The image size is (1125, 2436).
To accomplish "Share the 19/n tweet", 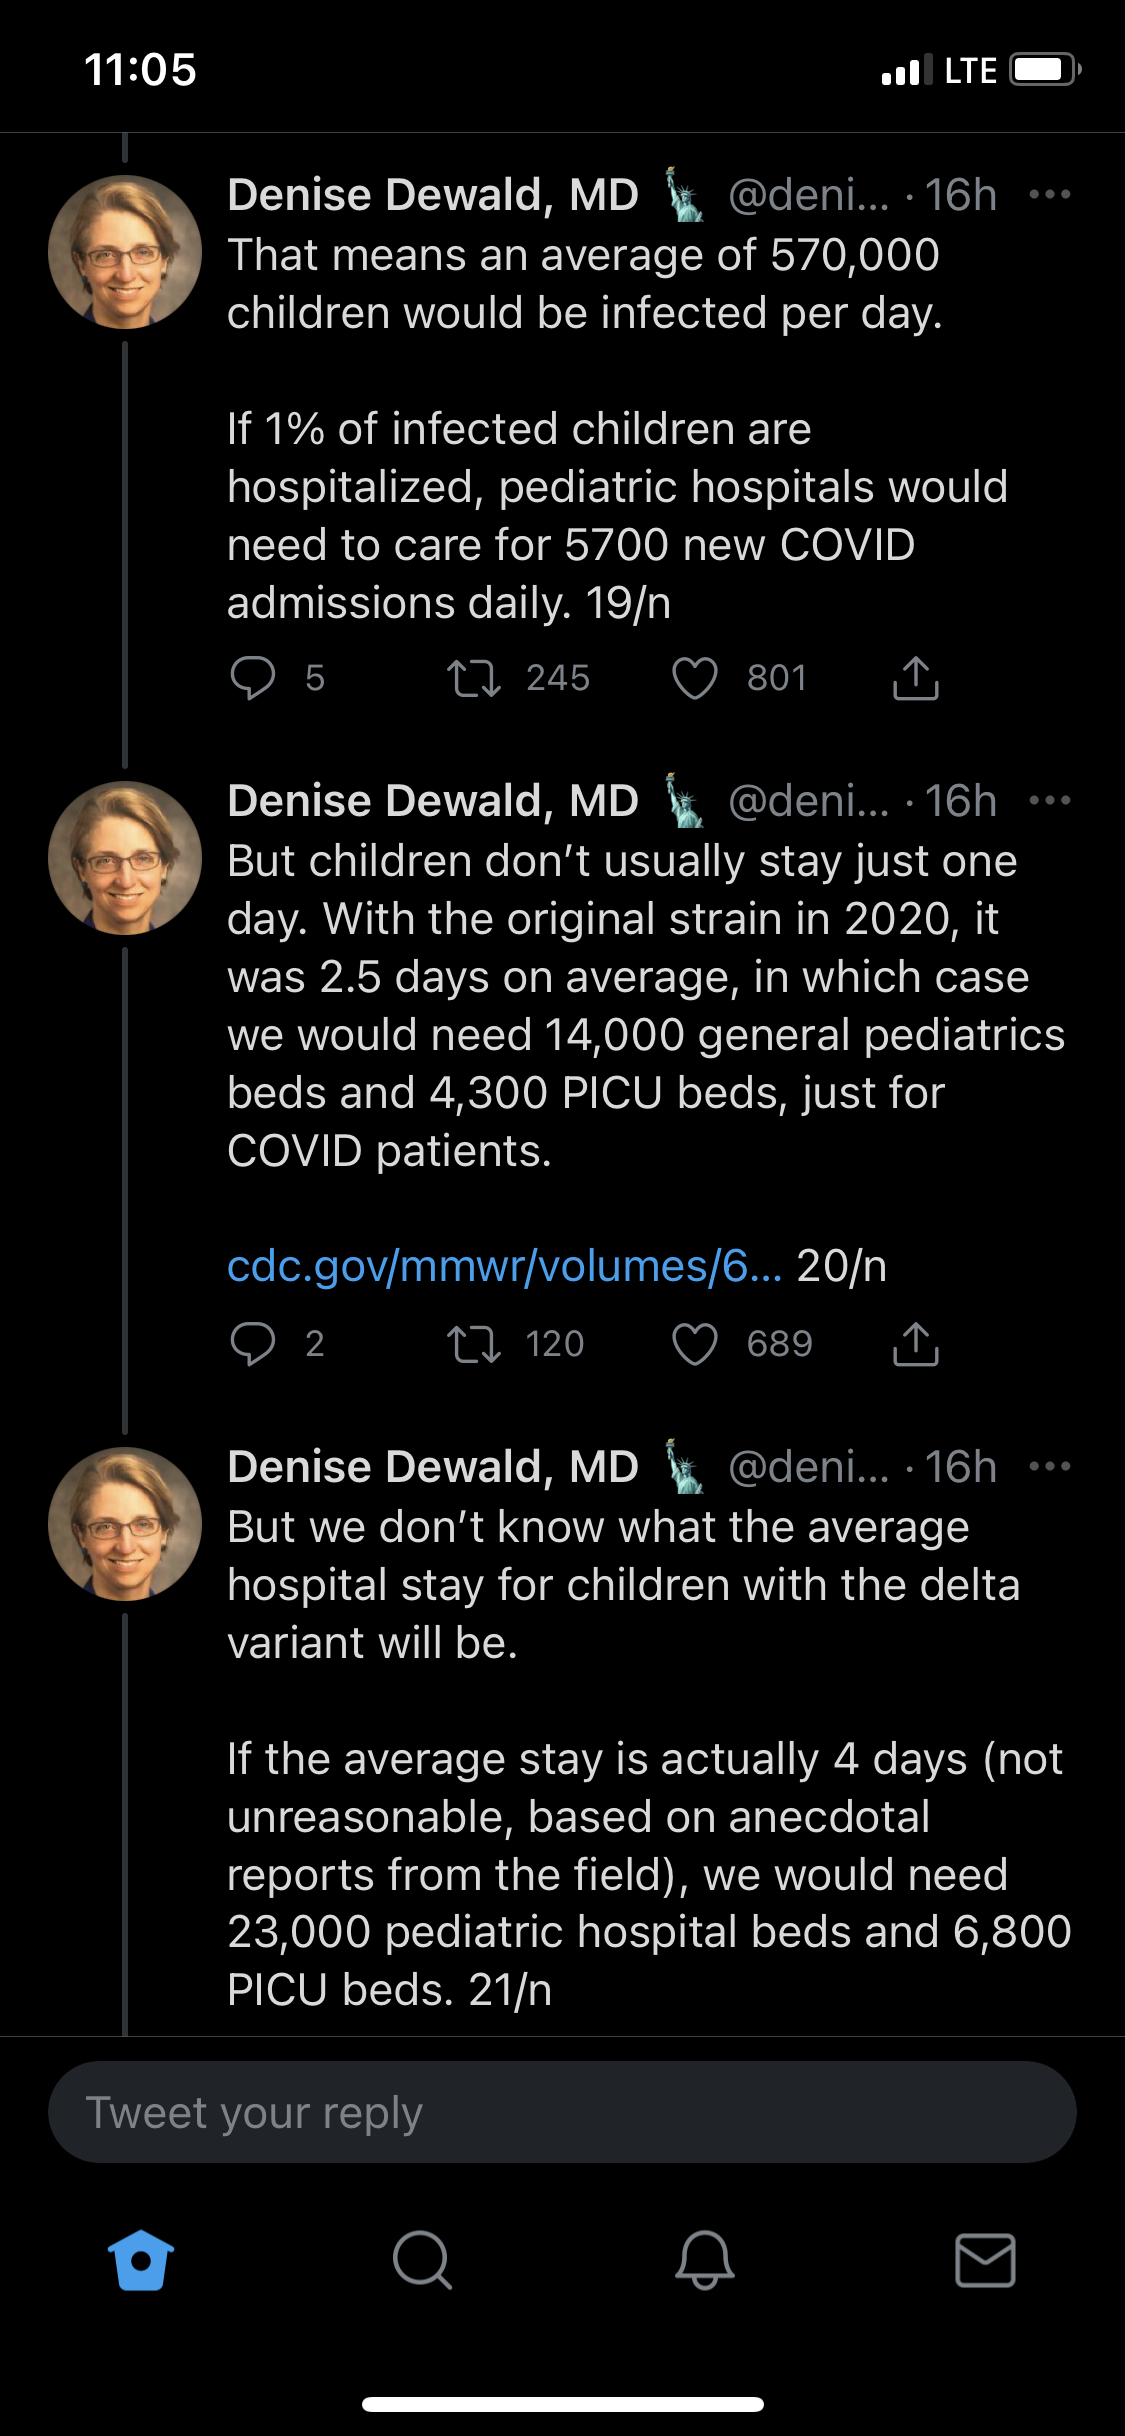I will [915, 678].
